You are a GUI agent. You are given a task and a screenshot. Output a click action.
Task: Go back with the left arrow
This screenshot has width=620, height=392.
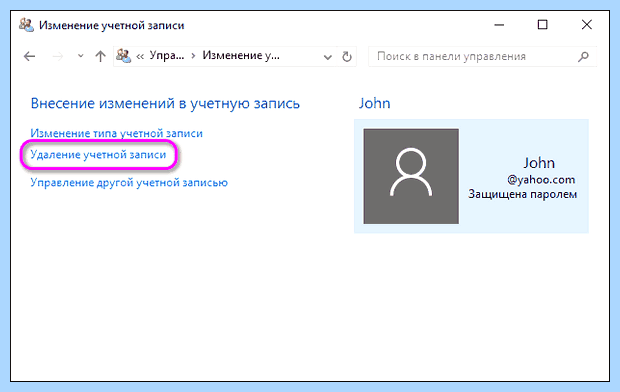click(30, 57)
